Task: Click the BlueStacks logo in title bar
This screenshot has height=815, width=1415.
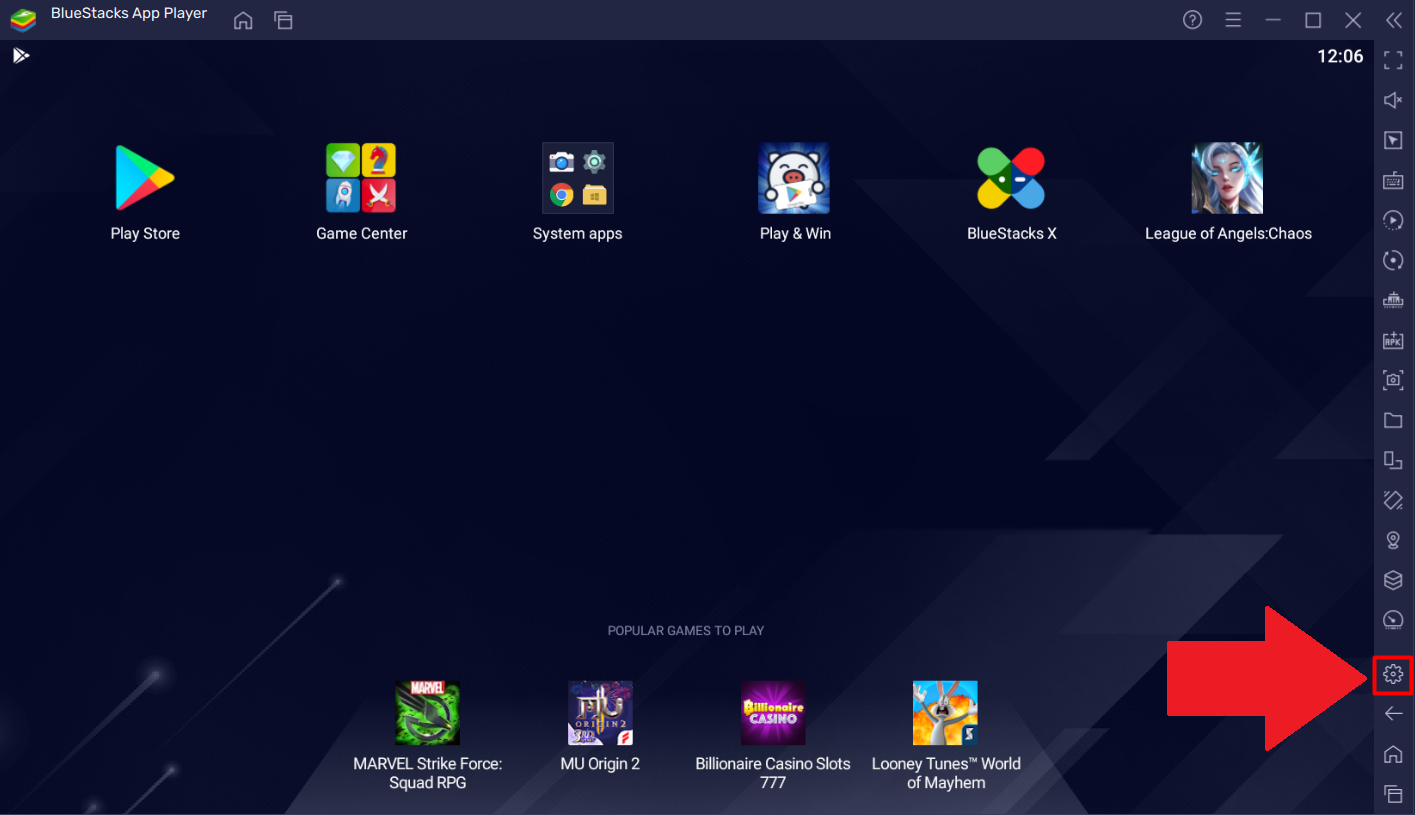Action: point(23,20)
